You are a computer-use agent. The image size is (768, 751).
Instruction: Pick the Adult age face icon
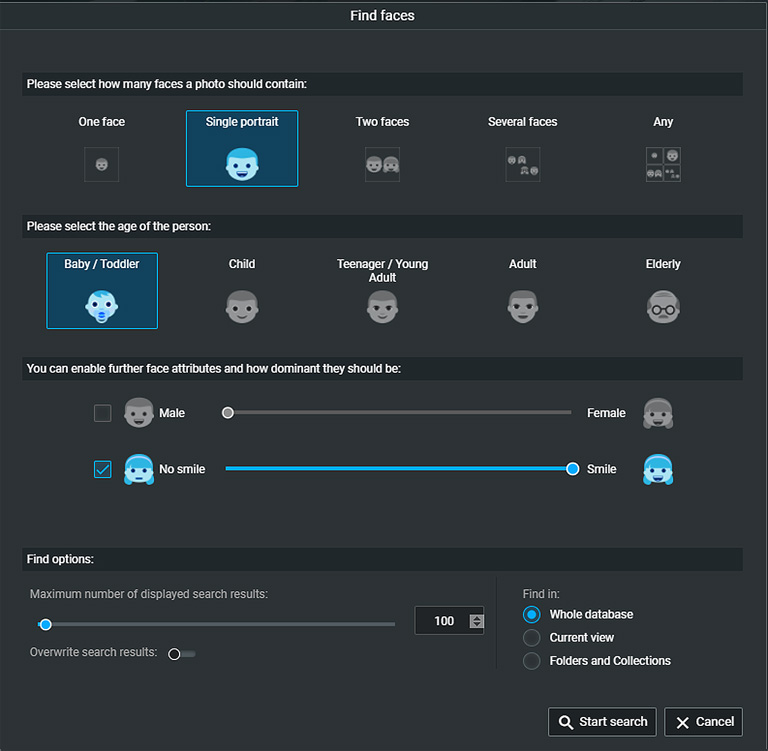pos(523,307)
